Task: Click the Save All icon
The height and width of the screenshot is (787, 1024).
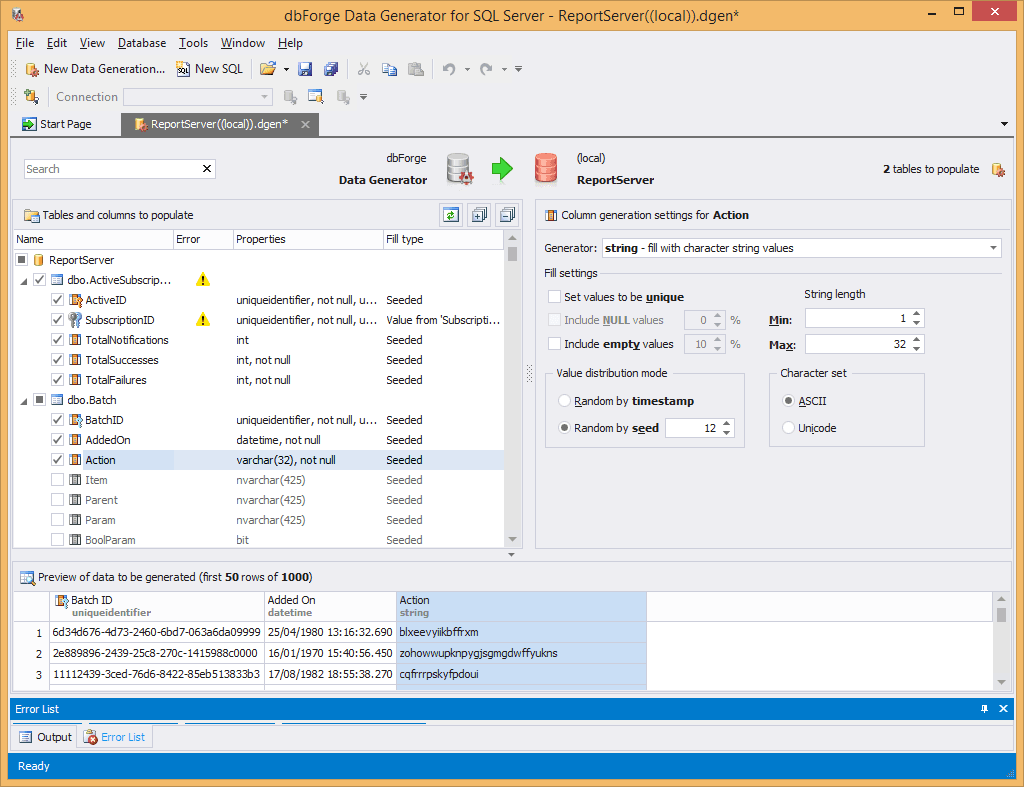Action: tap(331, 69)
